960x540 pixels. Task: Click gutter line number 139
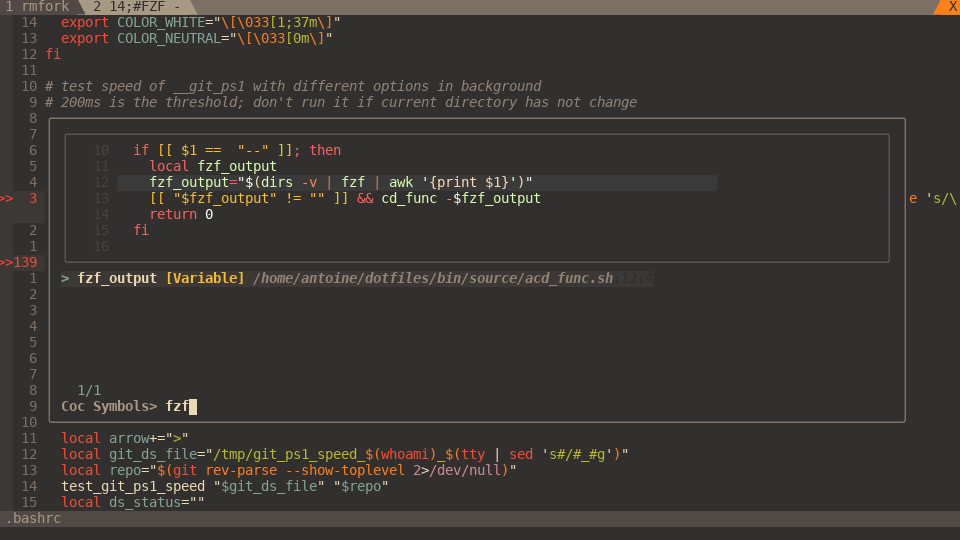(x=25, y=263)
